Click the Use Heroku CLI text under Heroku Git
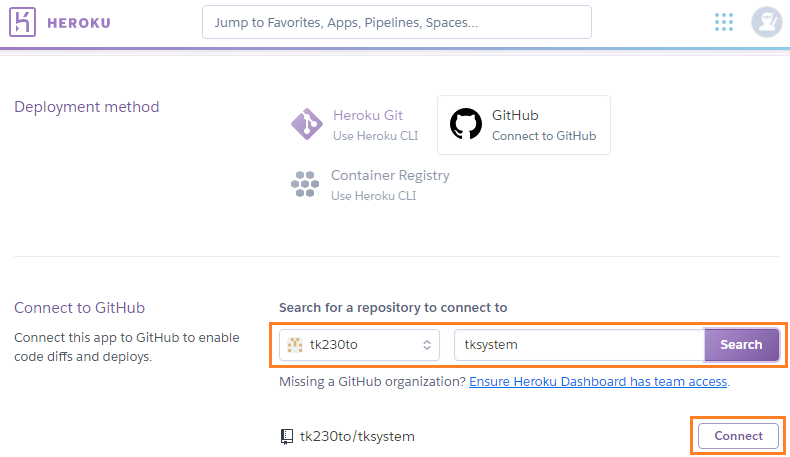 click(x=375, y=136)
